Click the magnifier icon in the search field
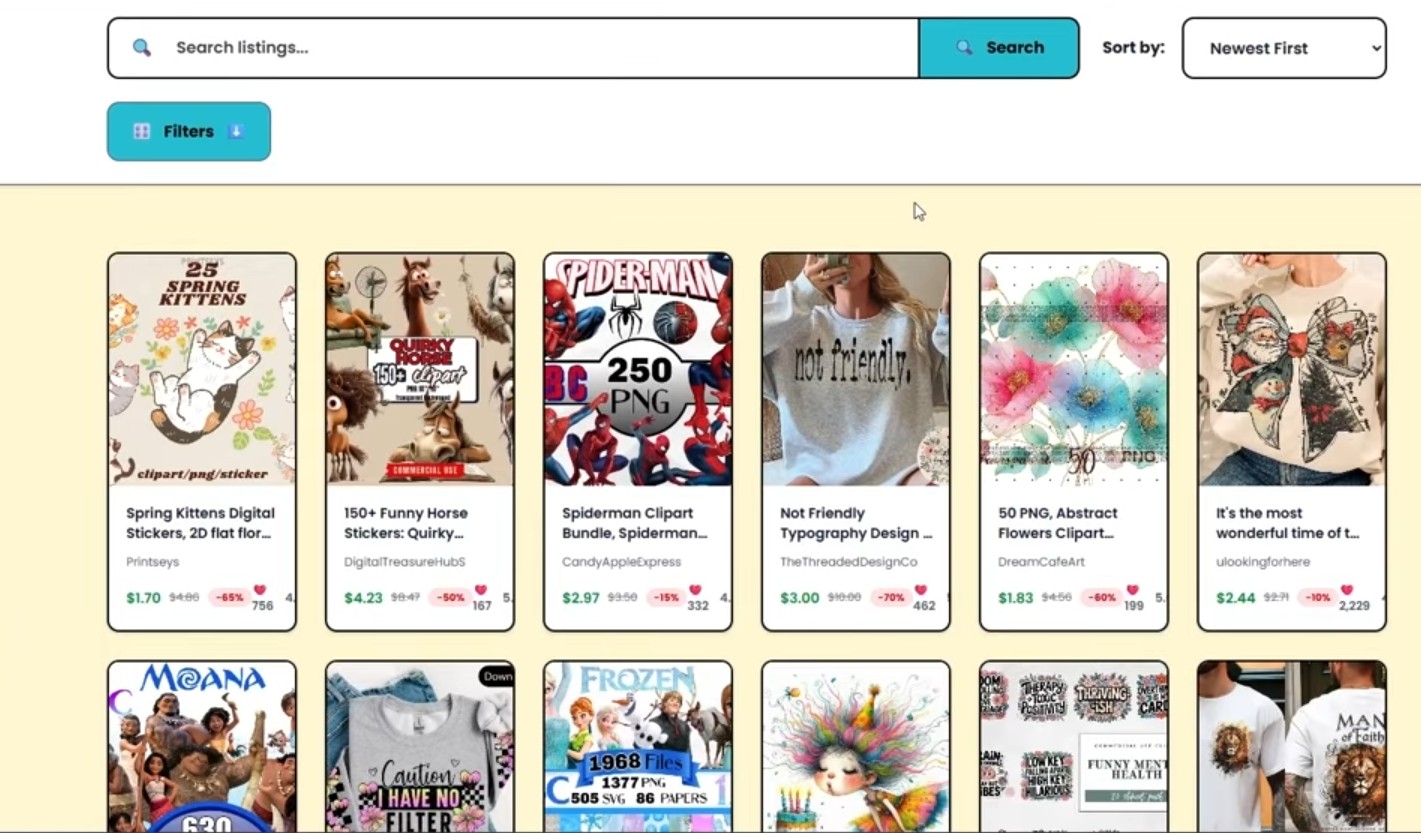This screenshot has width=1421, height=833. coord(142,47)
